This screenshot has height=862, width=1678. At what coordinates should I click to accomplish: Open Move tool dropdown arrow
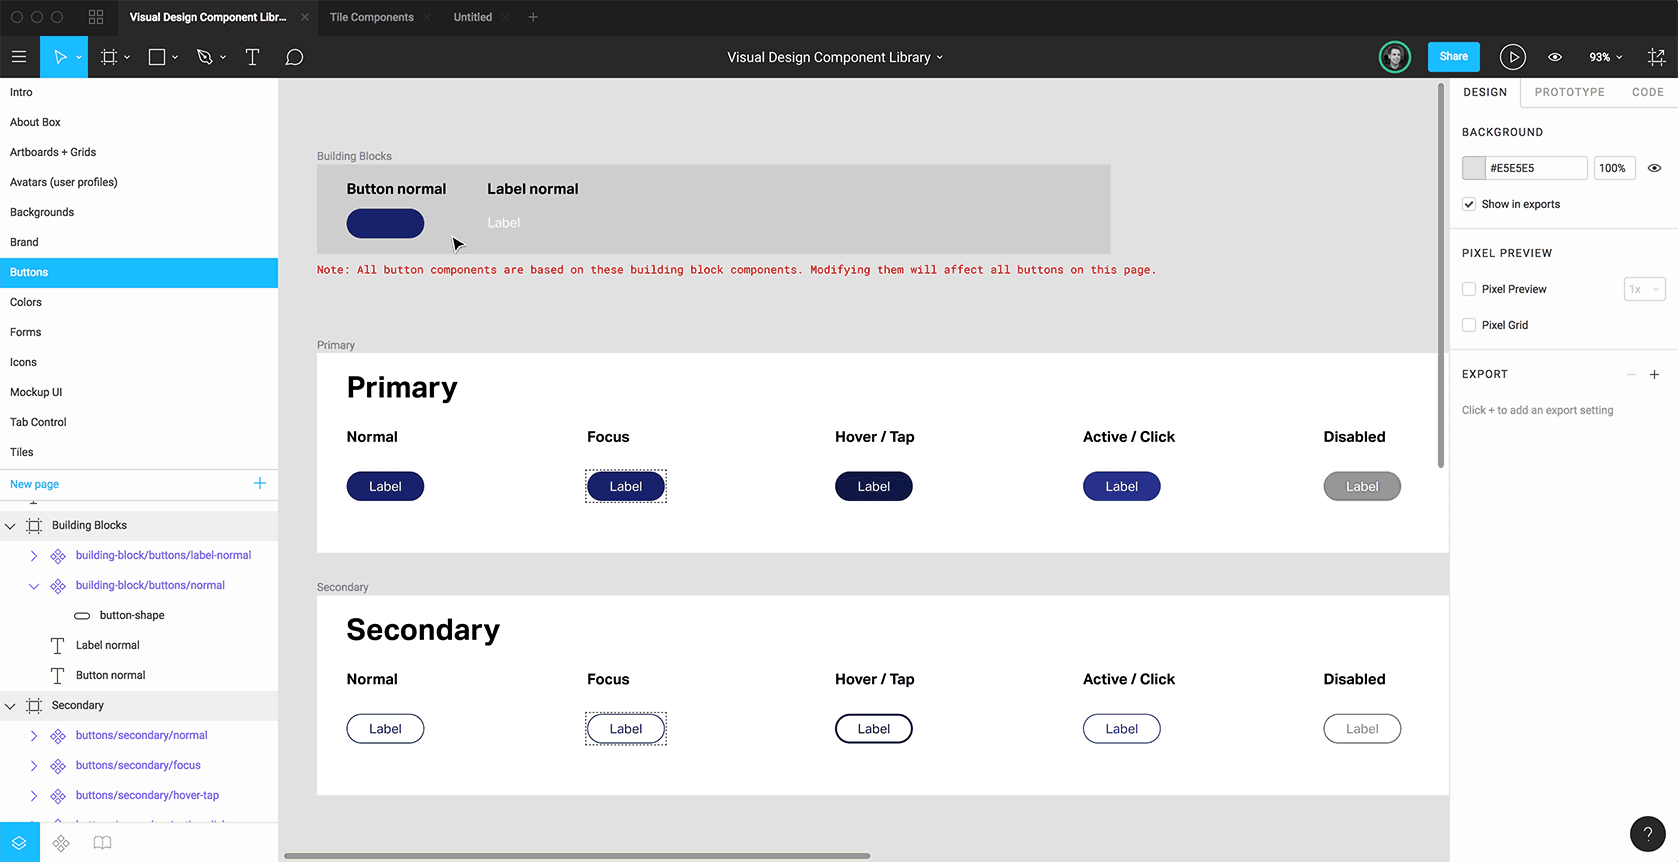79,58
